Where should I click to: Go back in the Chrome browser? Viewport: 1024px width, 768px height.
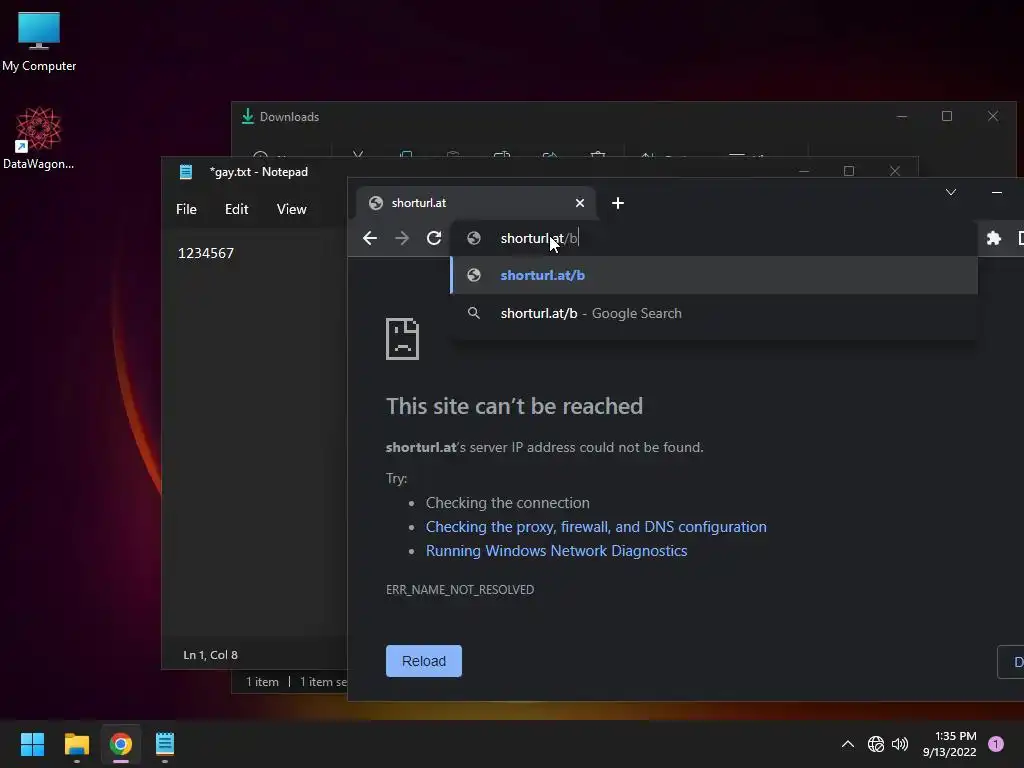(x=370, y=238)
